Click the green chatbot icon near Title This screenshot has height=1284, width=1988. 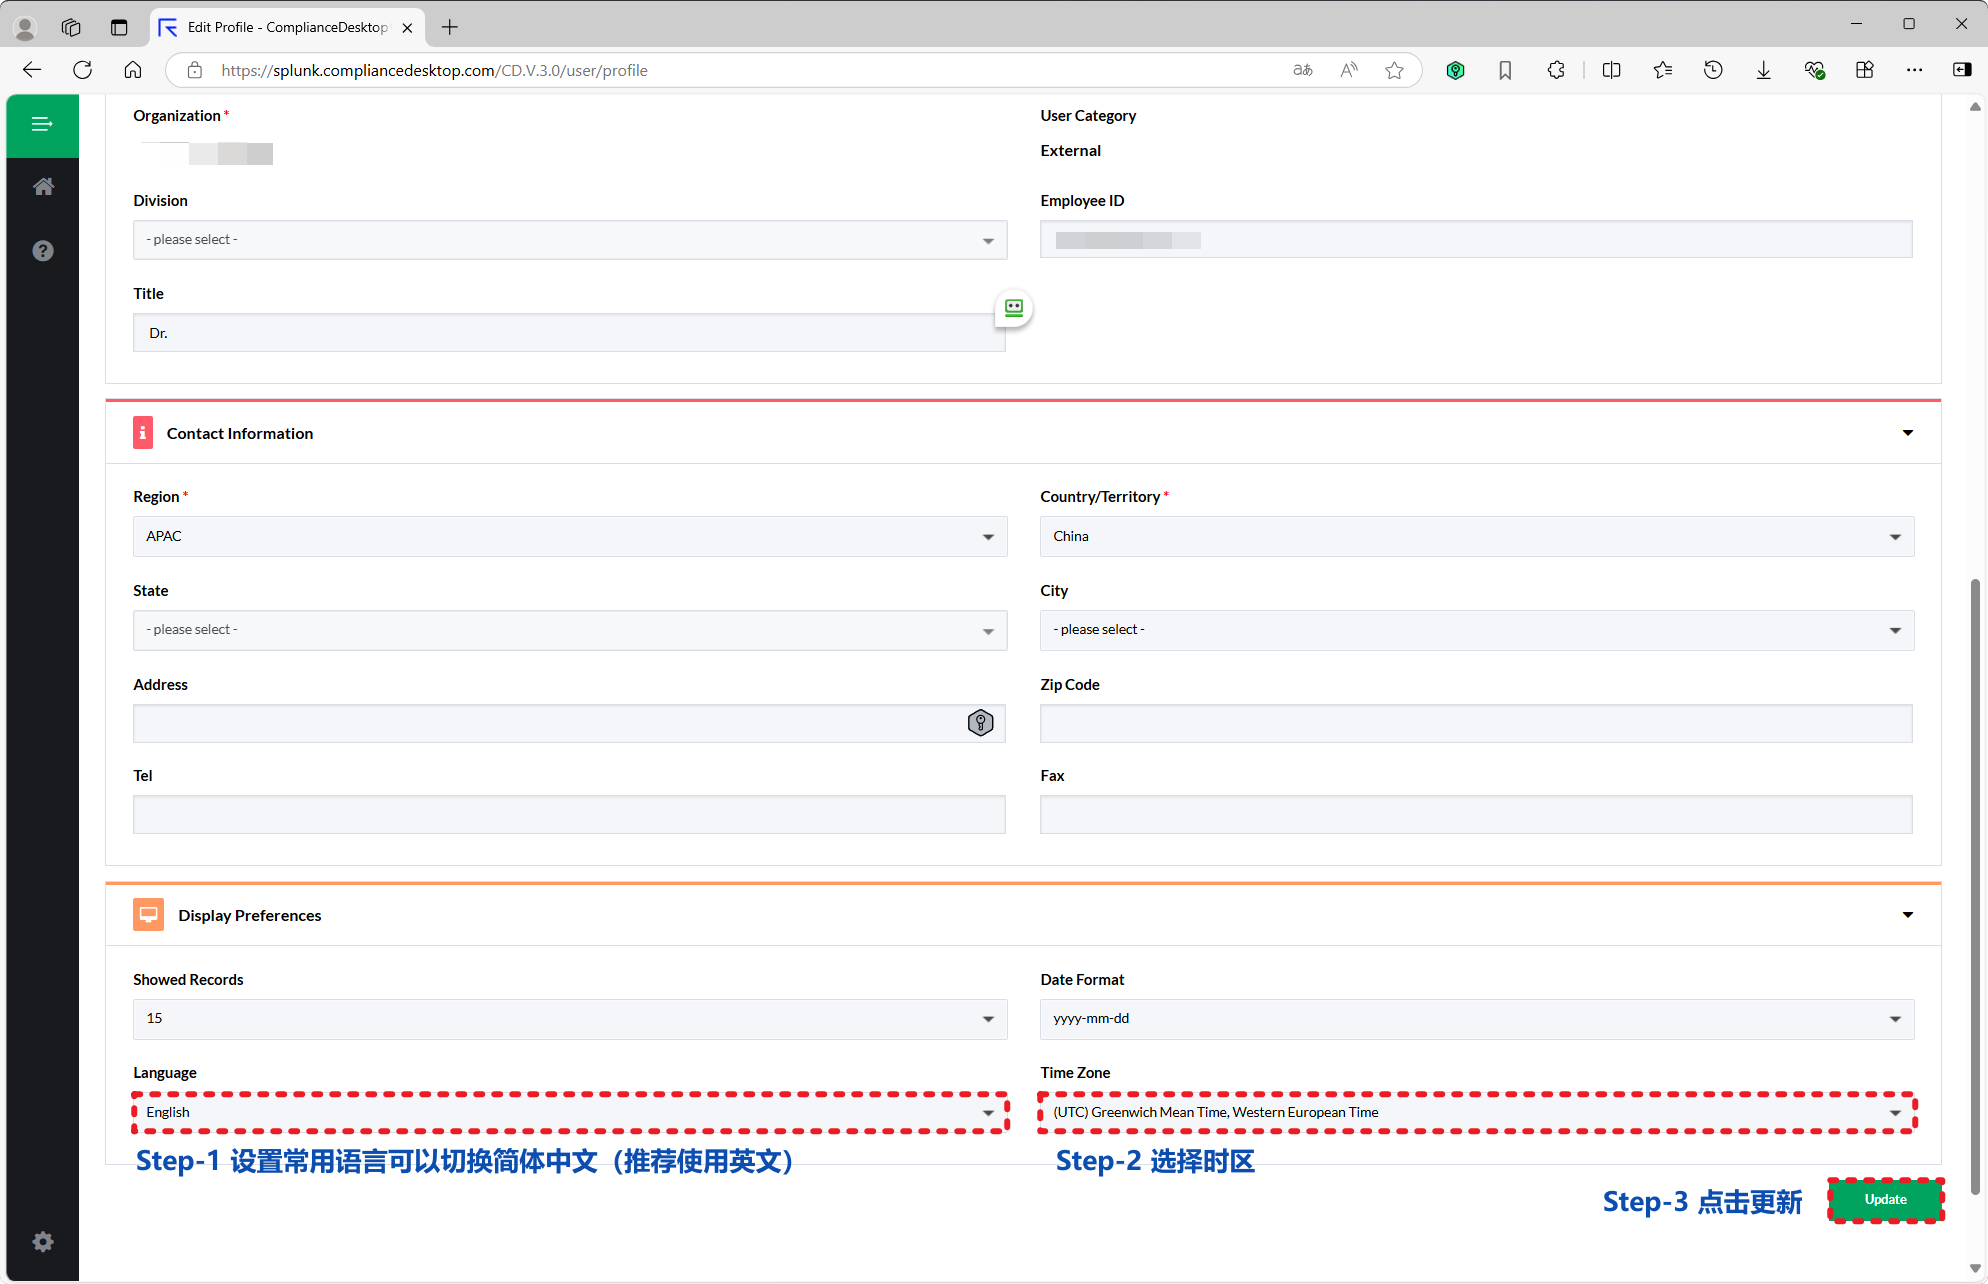tap(1014, 308)
